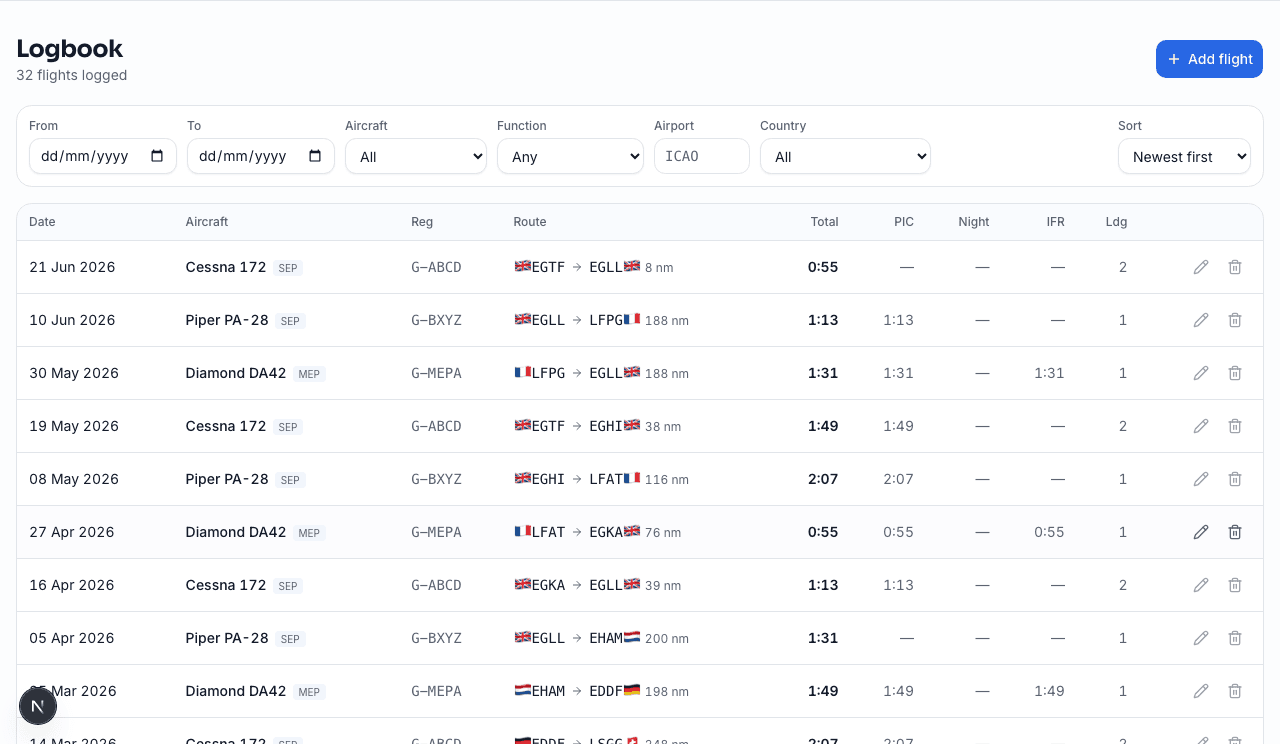Click the From date input field

103,156
